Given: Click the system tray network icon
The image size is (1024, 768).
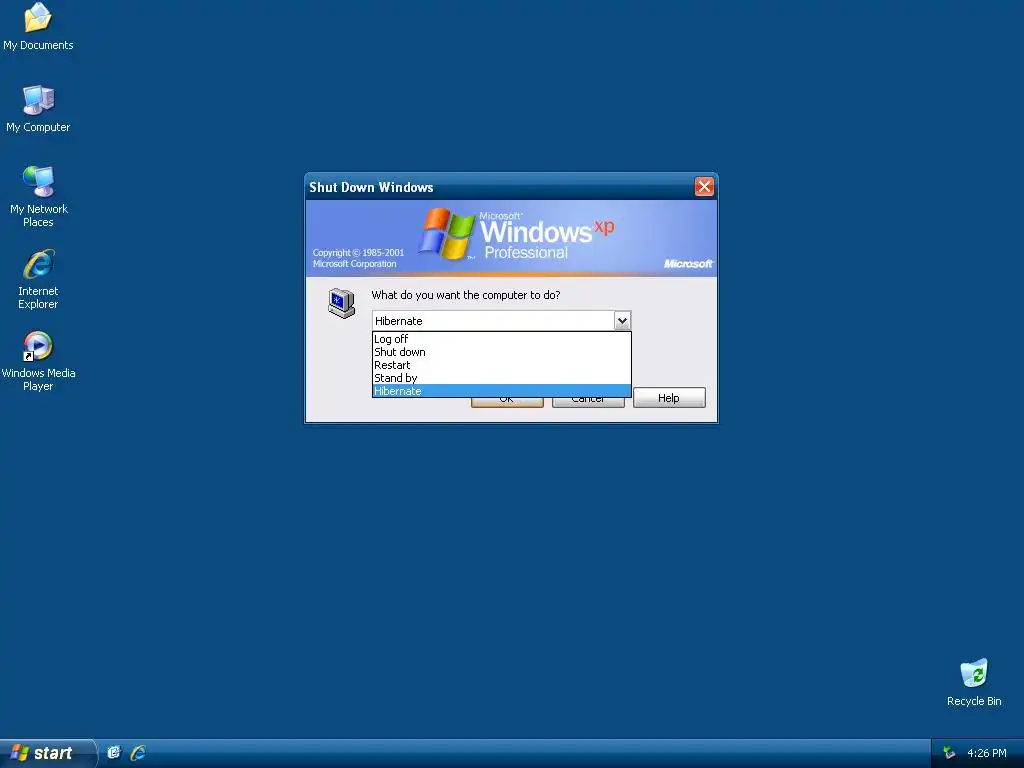Looking at the screenshot, I should coord(948,753).
